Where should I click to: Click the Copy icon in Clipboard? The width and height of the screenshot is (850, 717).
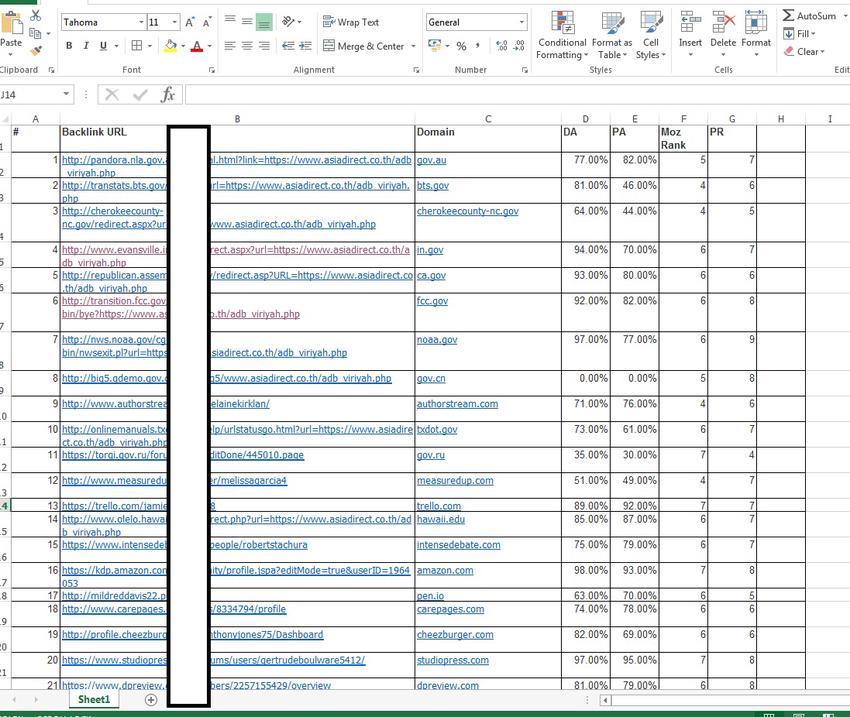click(x=35, y=34)
